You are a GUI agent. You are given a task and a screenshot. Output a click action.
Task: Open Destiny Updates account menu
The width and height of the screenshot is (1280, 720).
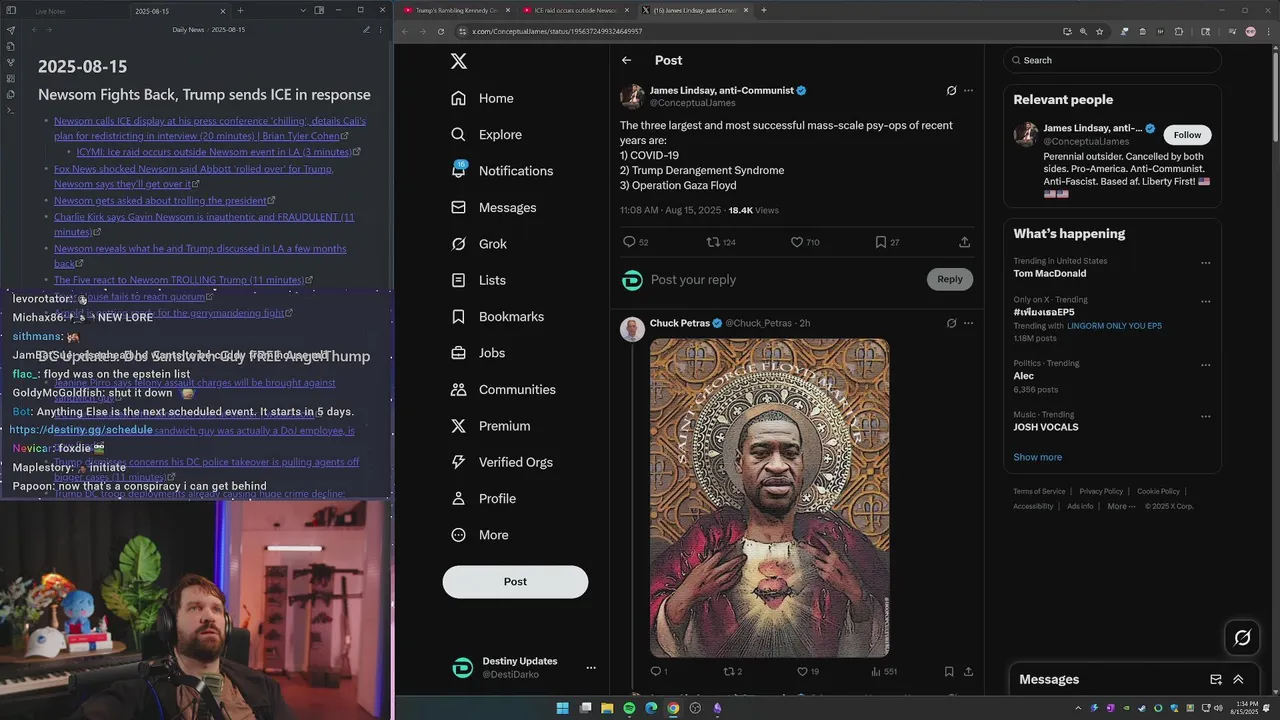pyautogui.click(x=591, y=668)
